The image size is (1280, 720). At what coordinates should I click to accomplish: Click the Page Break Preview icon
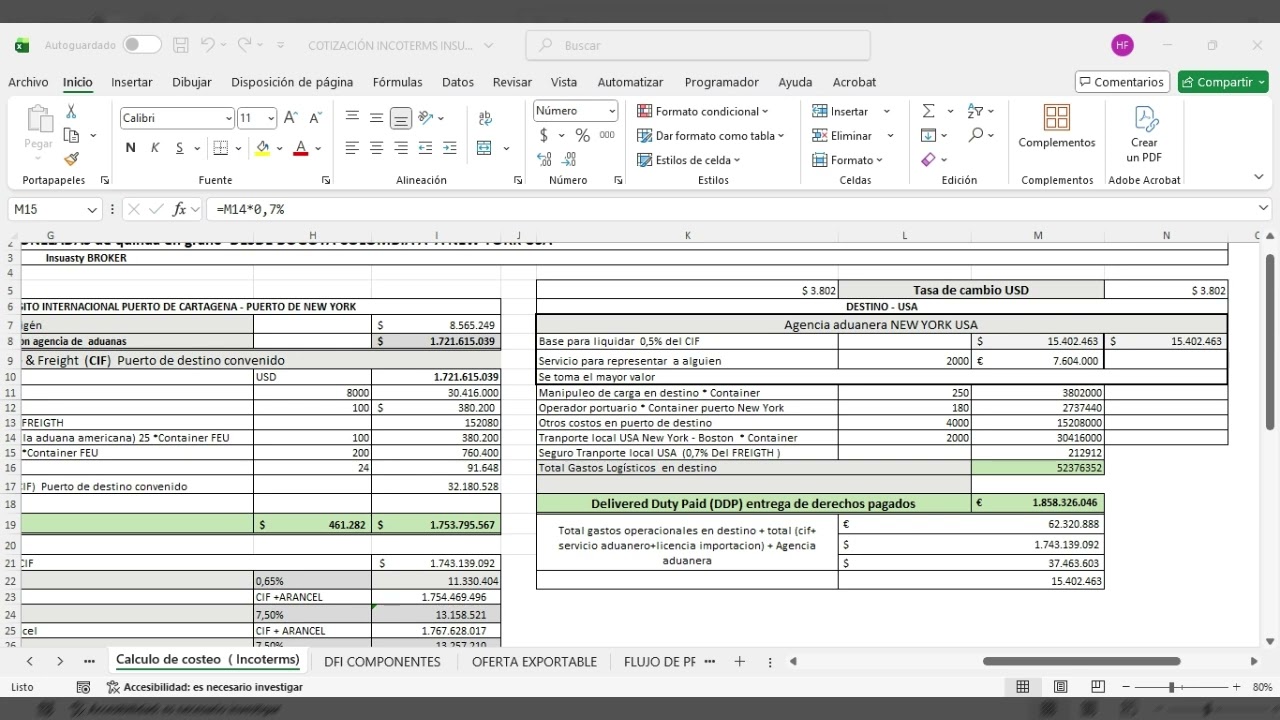[1098, 687]
